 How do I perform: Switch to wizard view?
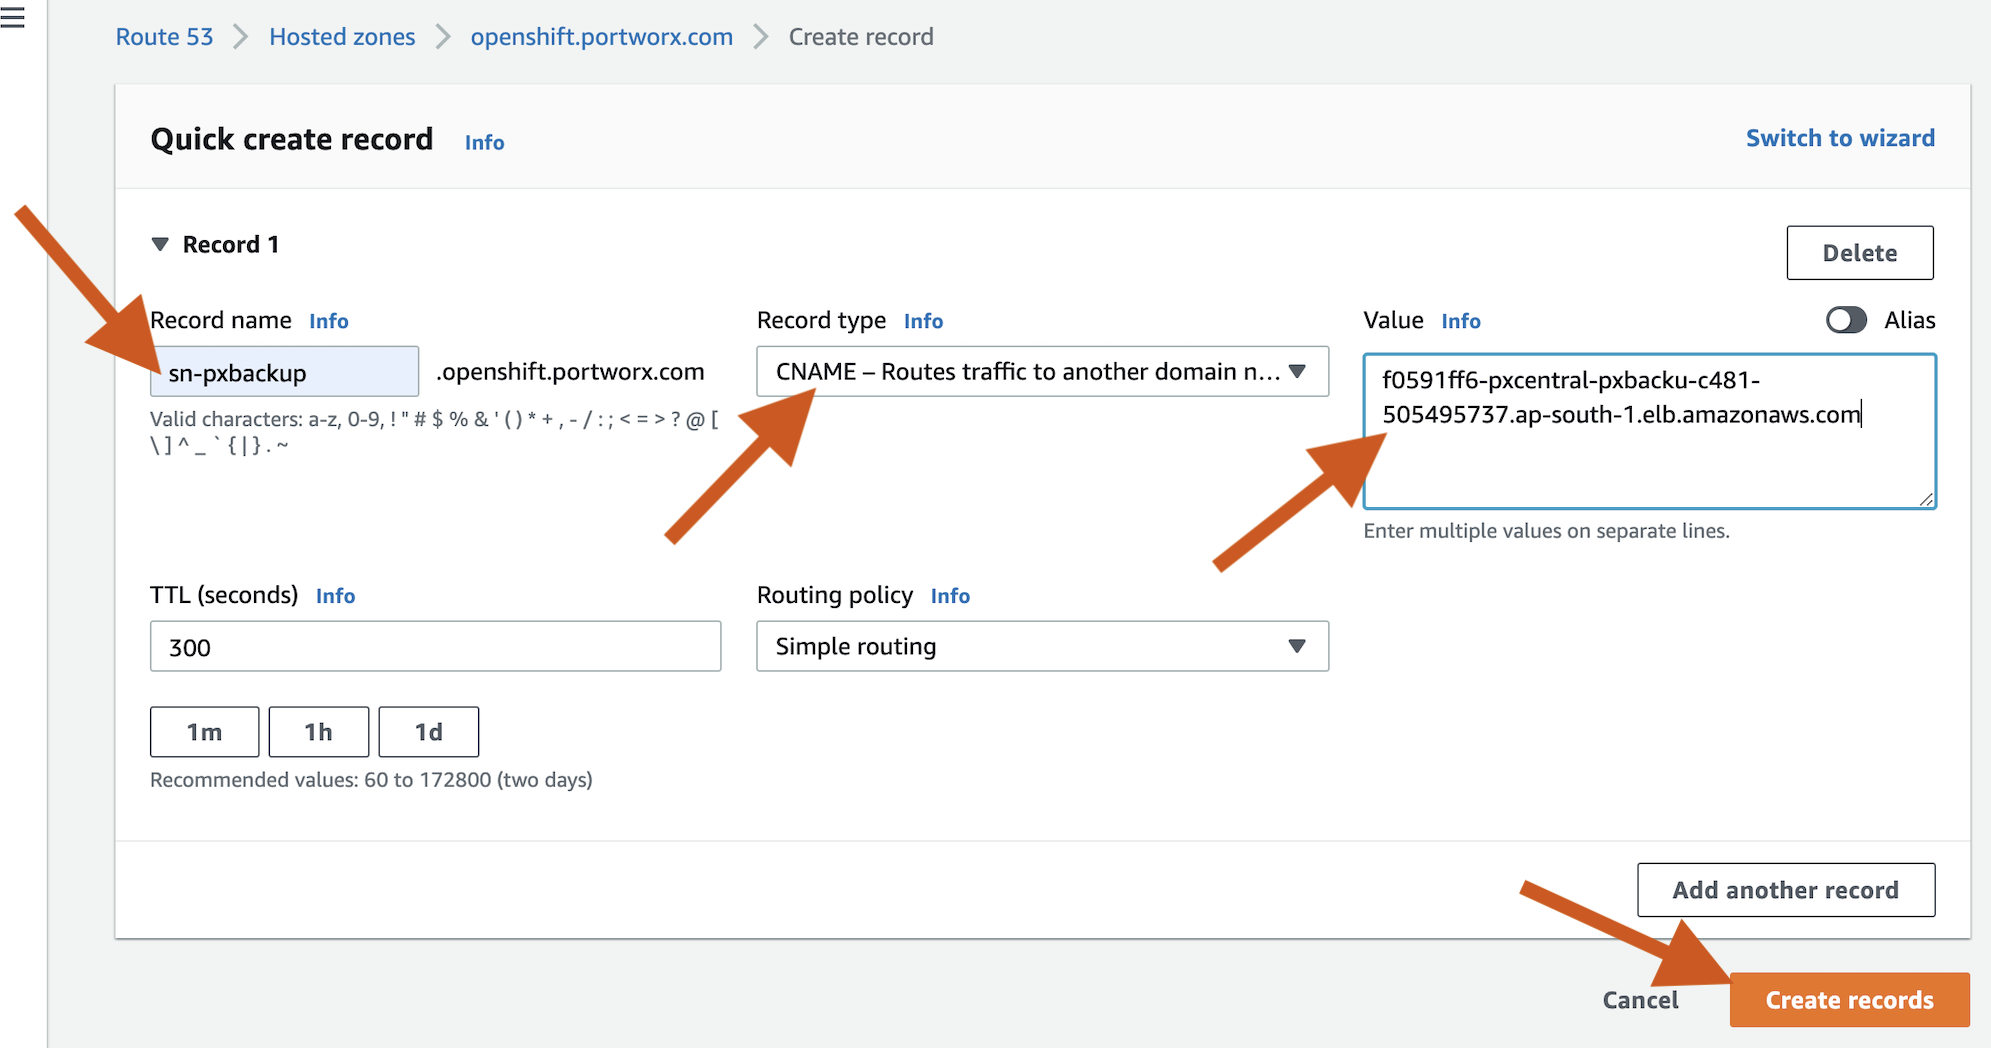(1839, 138)
